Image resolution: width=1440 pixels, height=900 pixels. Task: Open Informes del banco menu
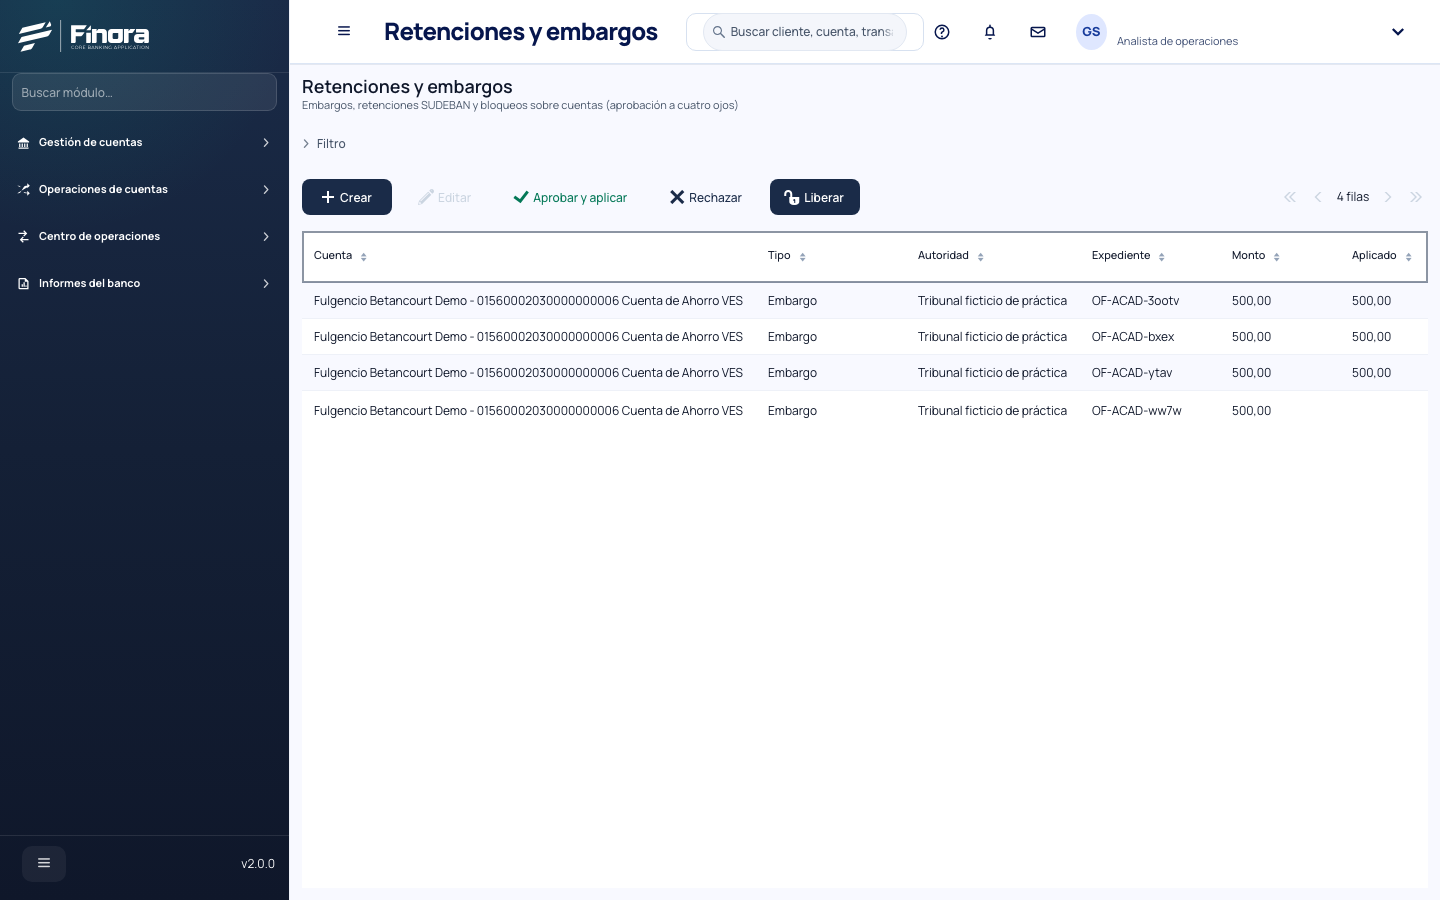[144, 284]
